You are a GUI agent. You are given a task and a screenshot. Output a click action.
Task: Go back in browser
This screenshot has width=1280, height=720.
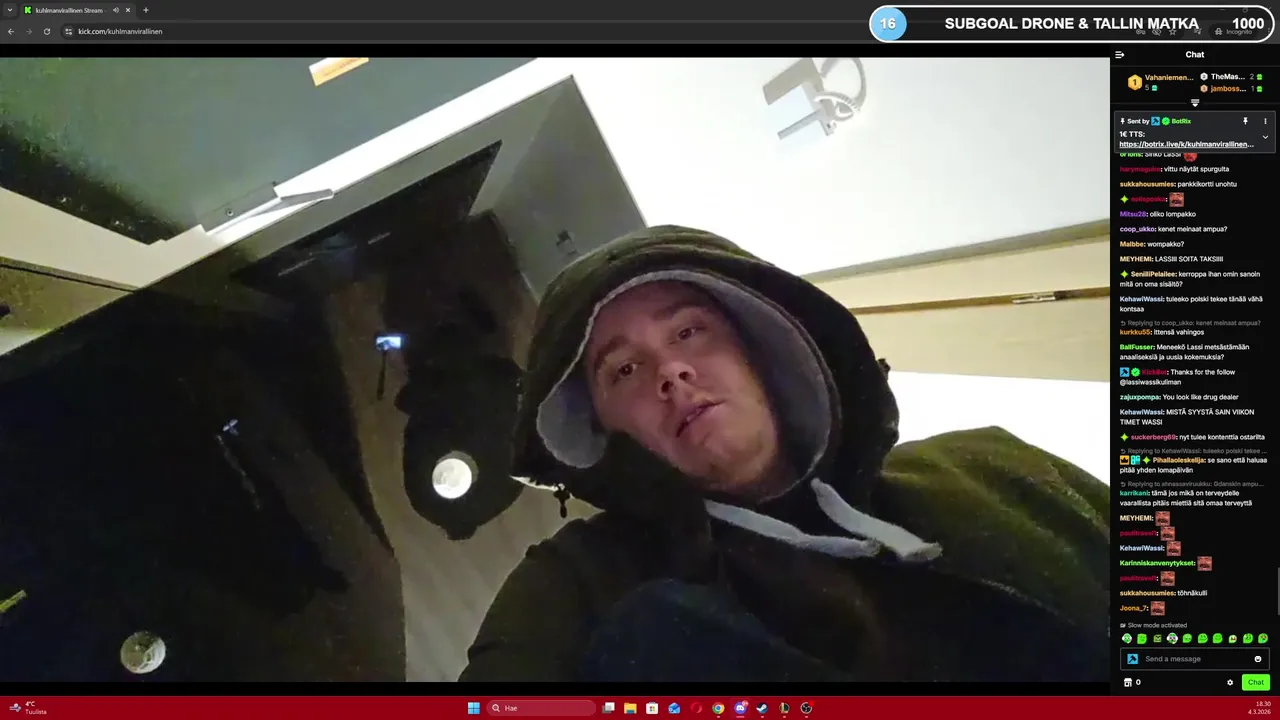point(11,31)
